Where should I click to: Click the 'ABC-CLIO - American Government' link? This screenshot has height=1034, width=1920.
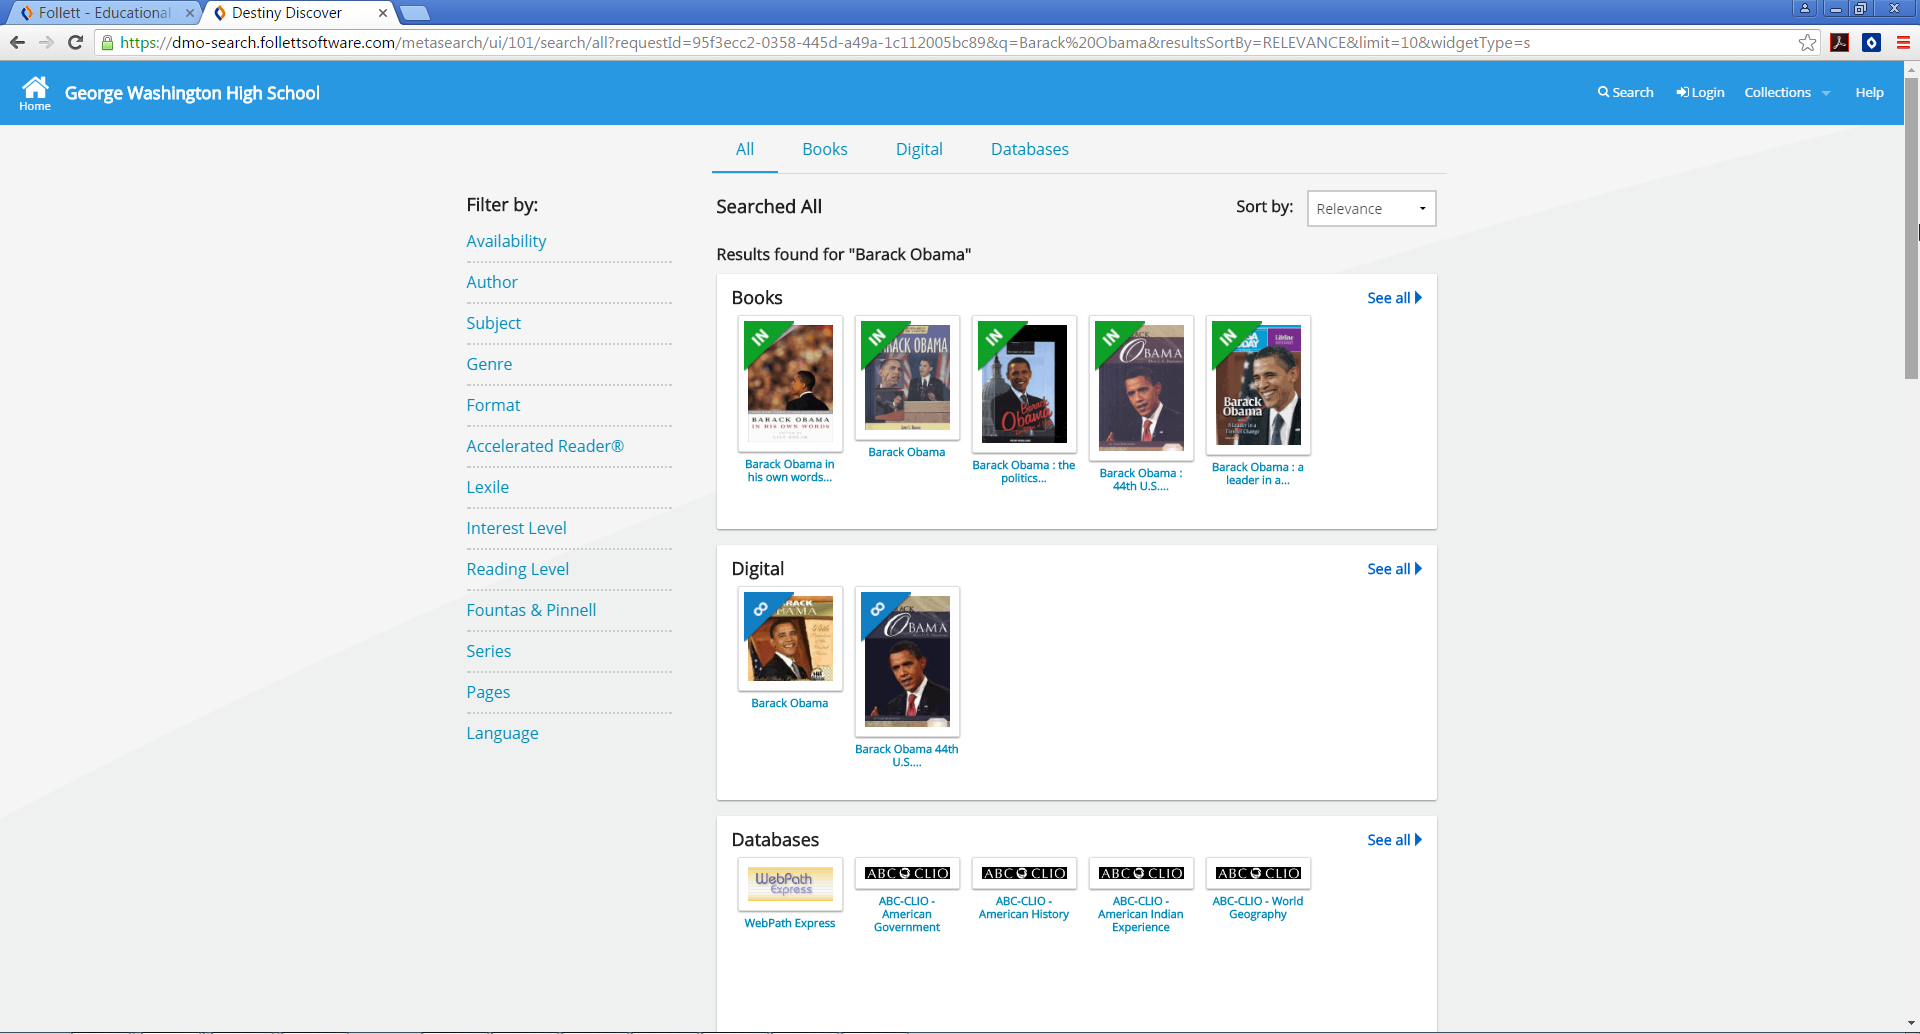point(907,914)
